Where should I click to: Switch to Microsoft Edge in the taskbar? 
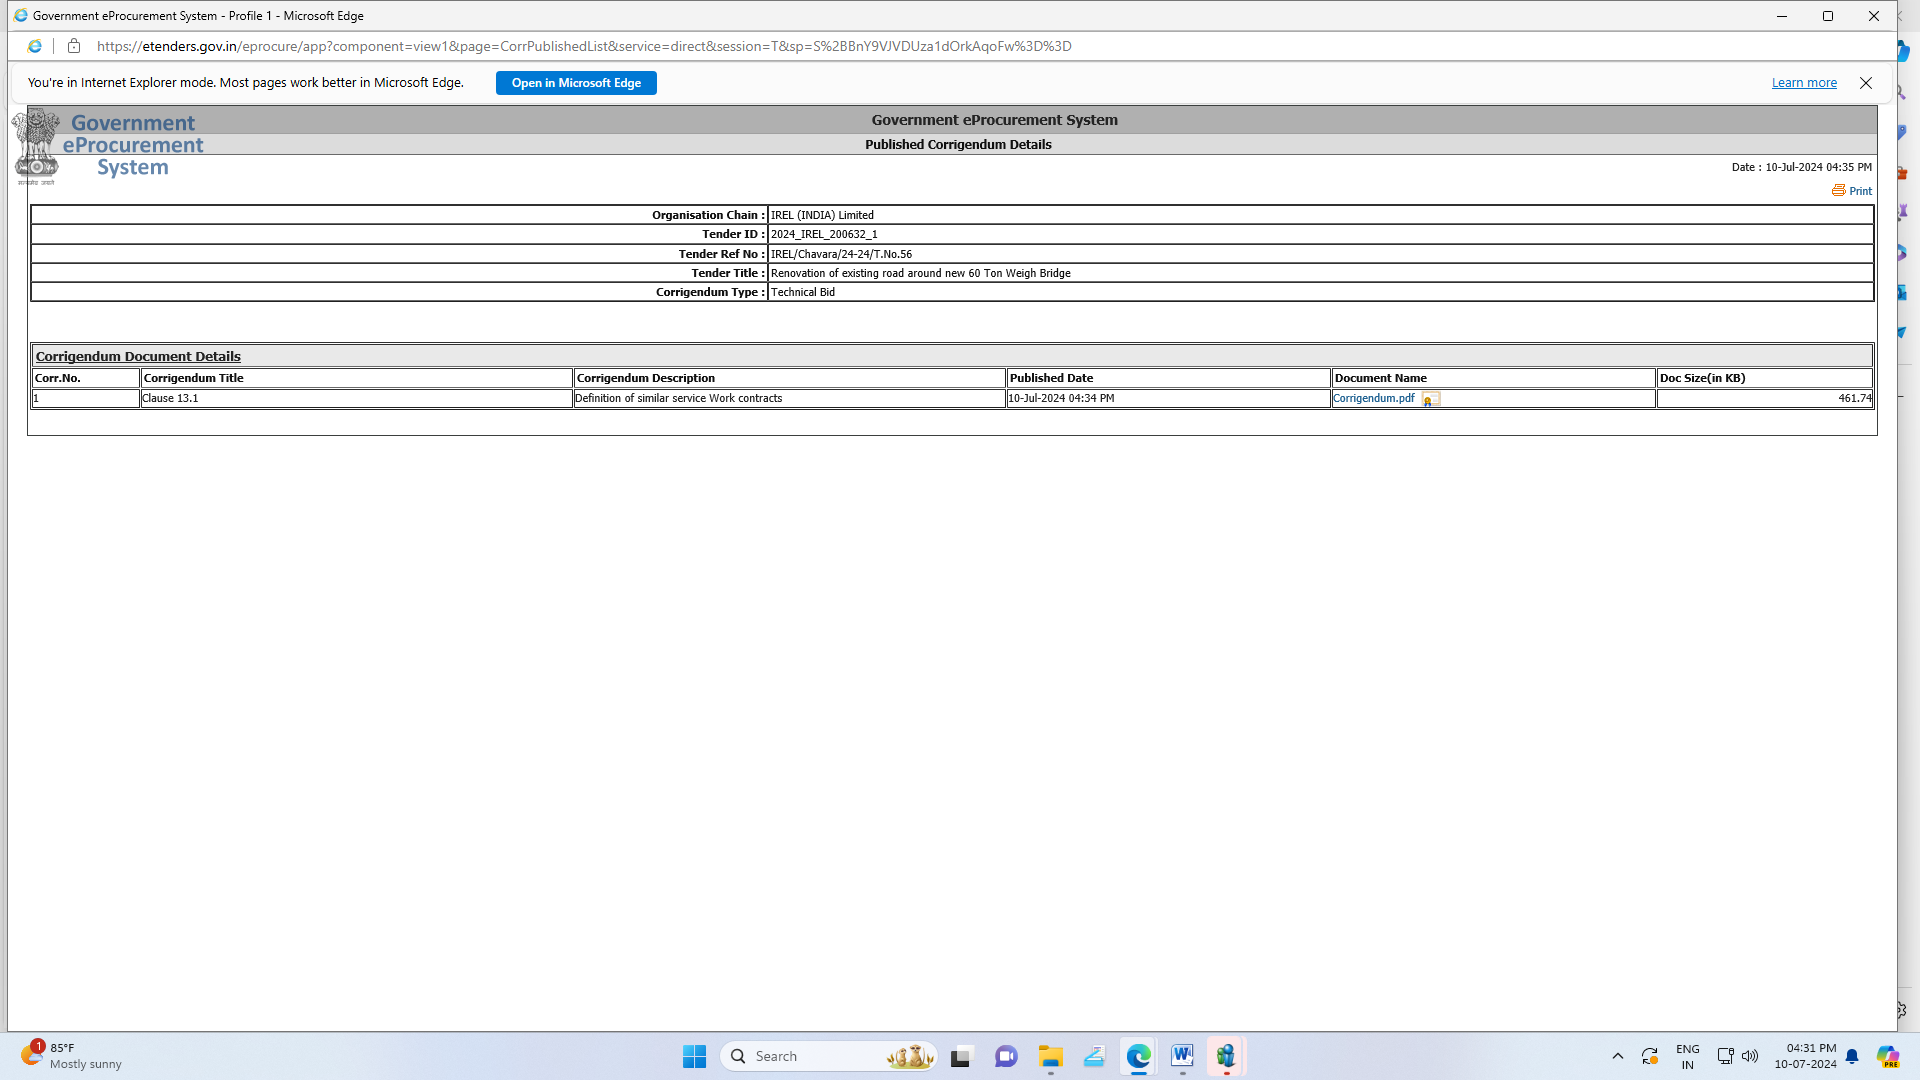pos(1138,1056)
